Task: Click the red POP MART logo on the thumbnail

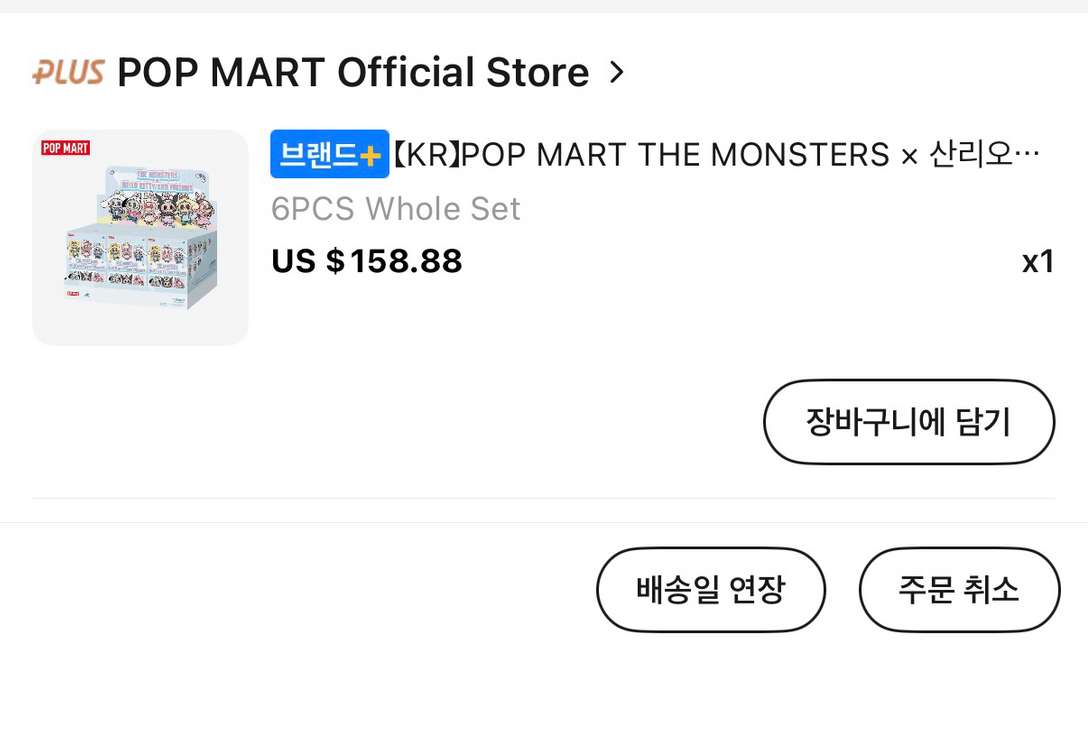Action: coord(66,148)
